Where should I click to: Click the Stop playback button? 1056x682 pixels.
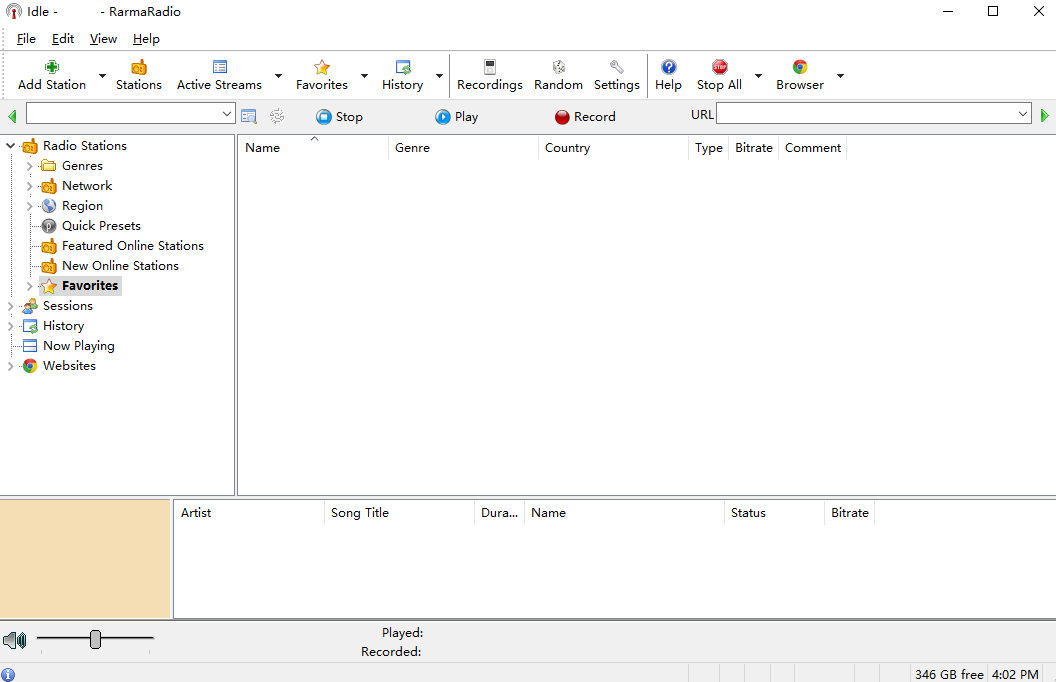coord(339,116)
